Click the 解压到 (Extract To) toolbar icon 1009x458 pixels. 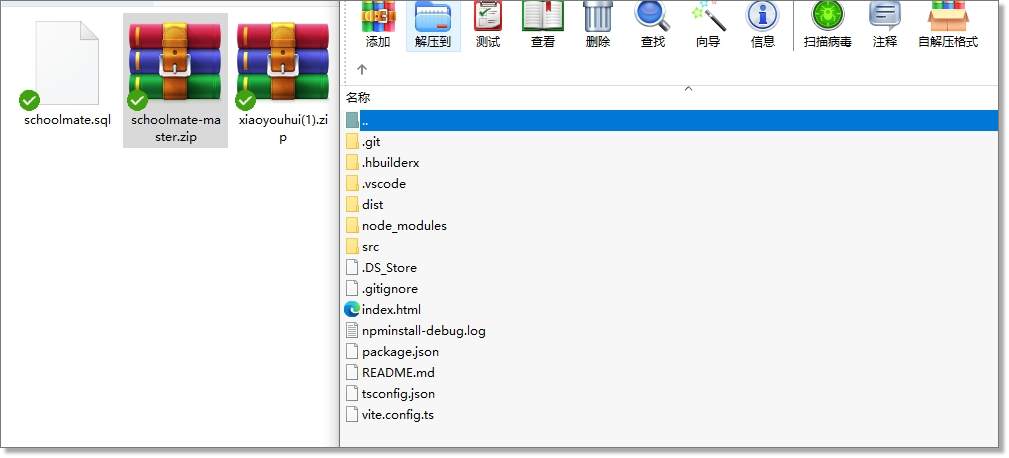click(433, 17)
